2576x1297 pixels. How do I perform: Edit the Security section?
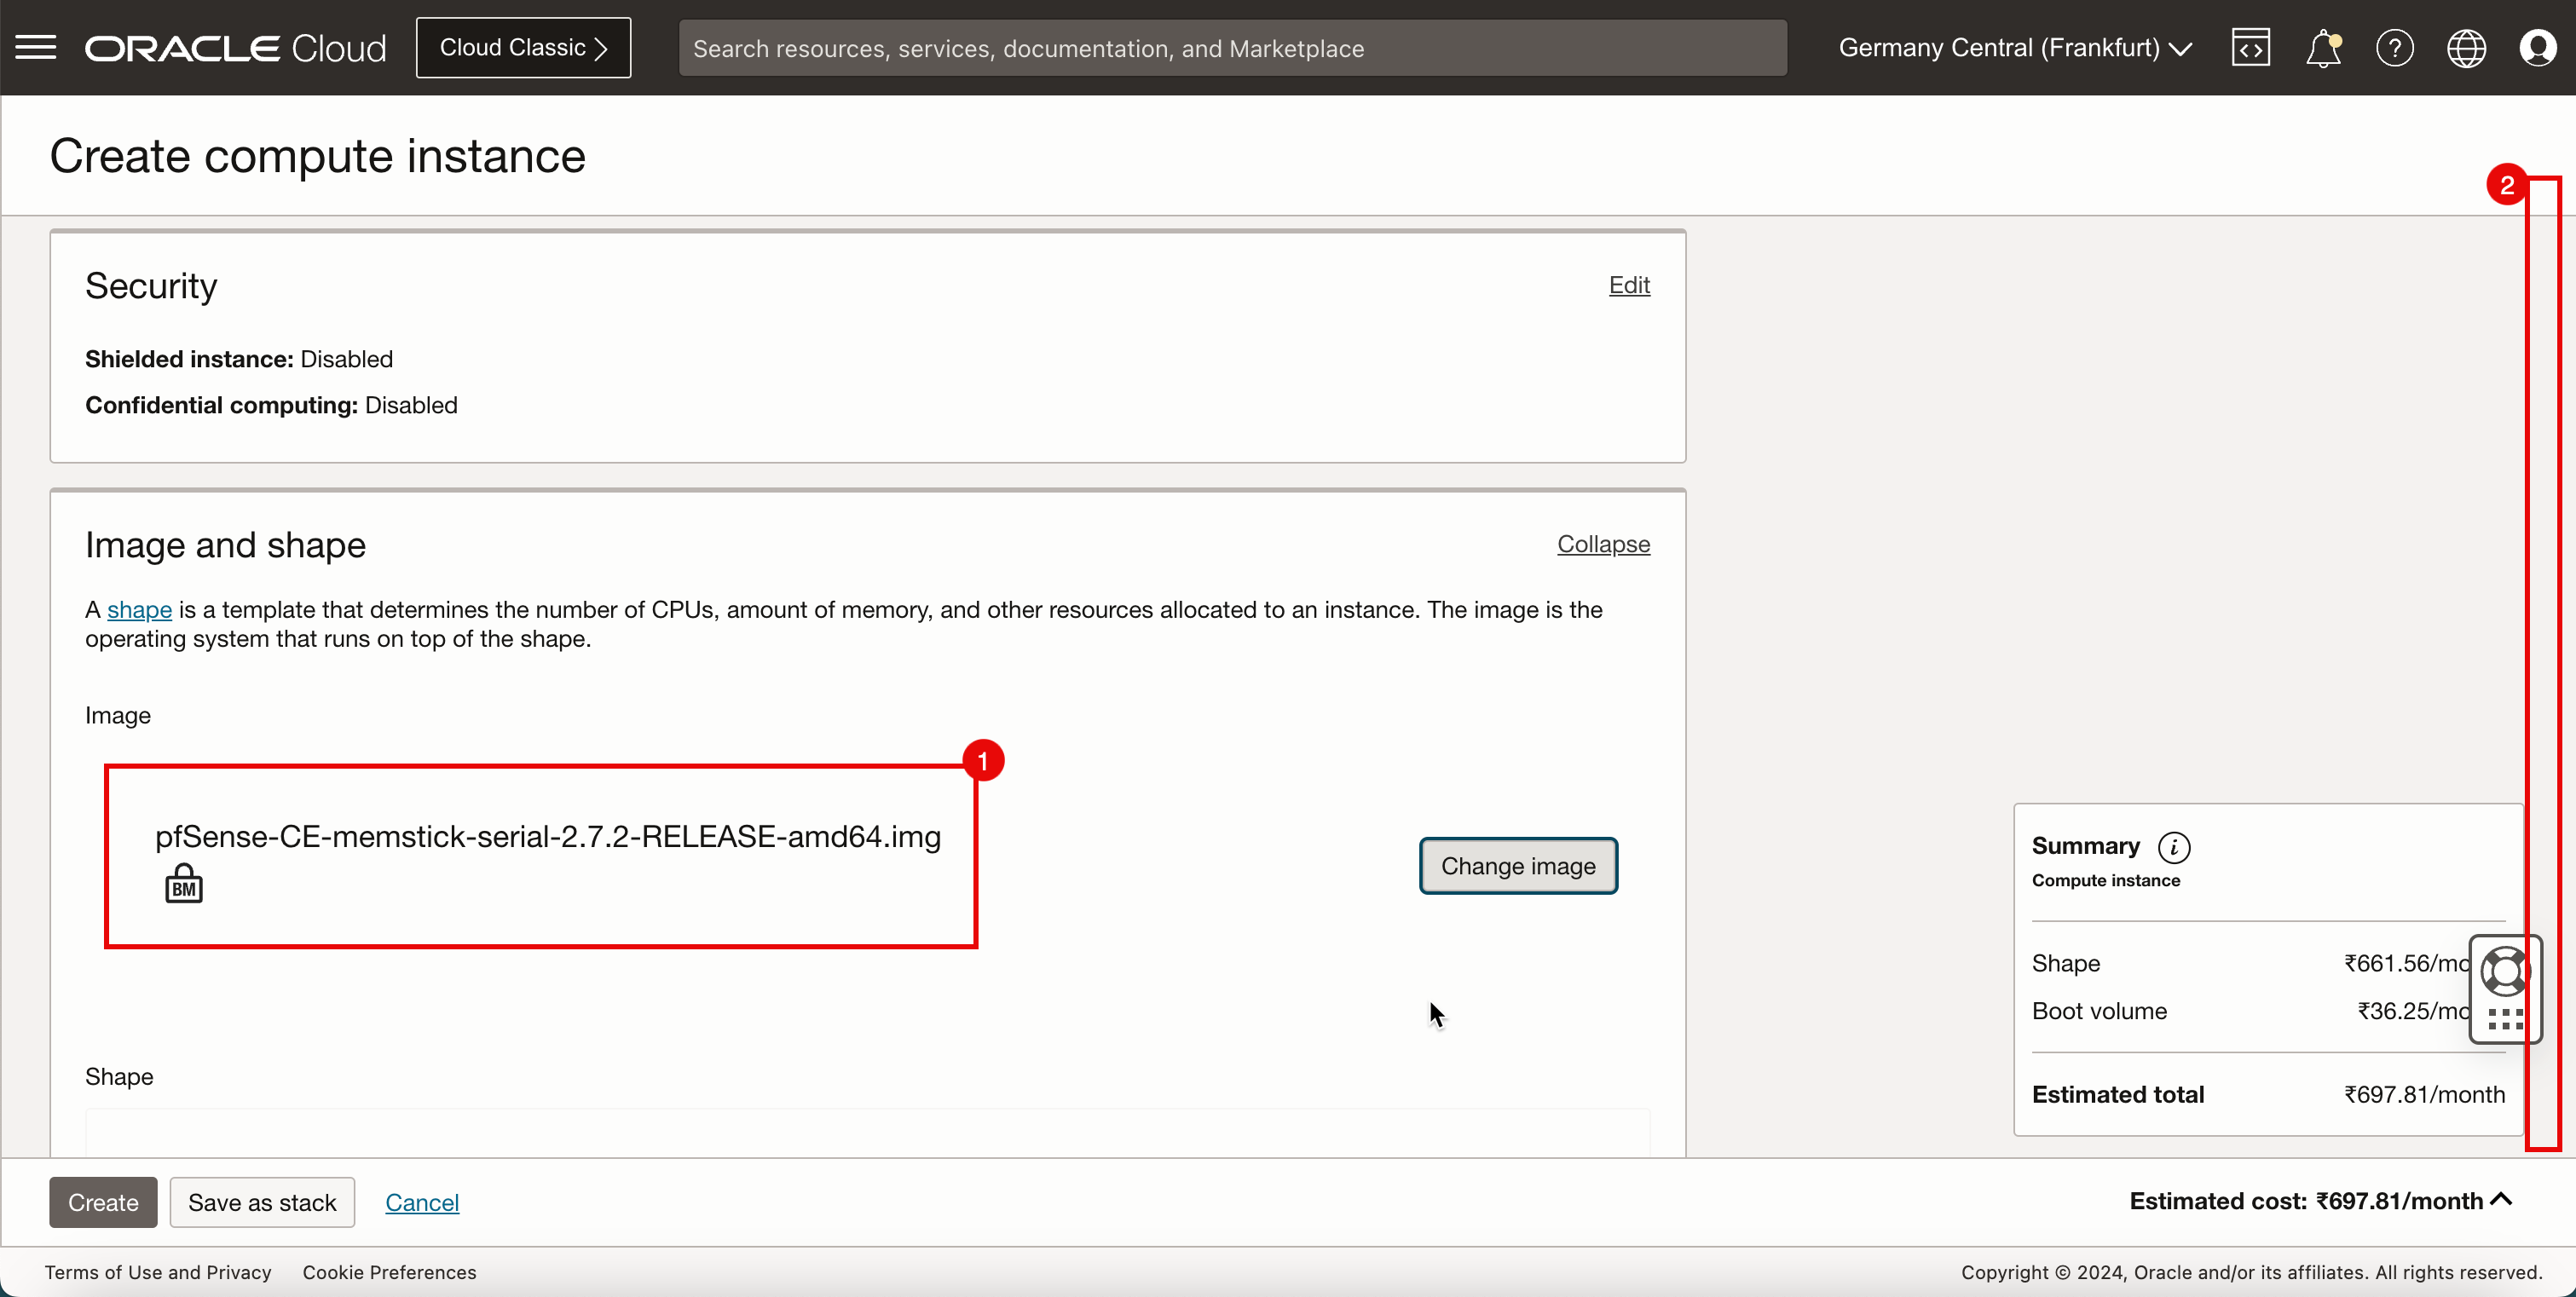1628,285
